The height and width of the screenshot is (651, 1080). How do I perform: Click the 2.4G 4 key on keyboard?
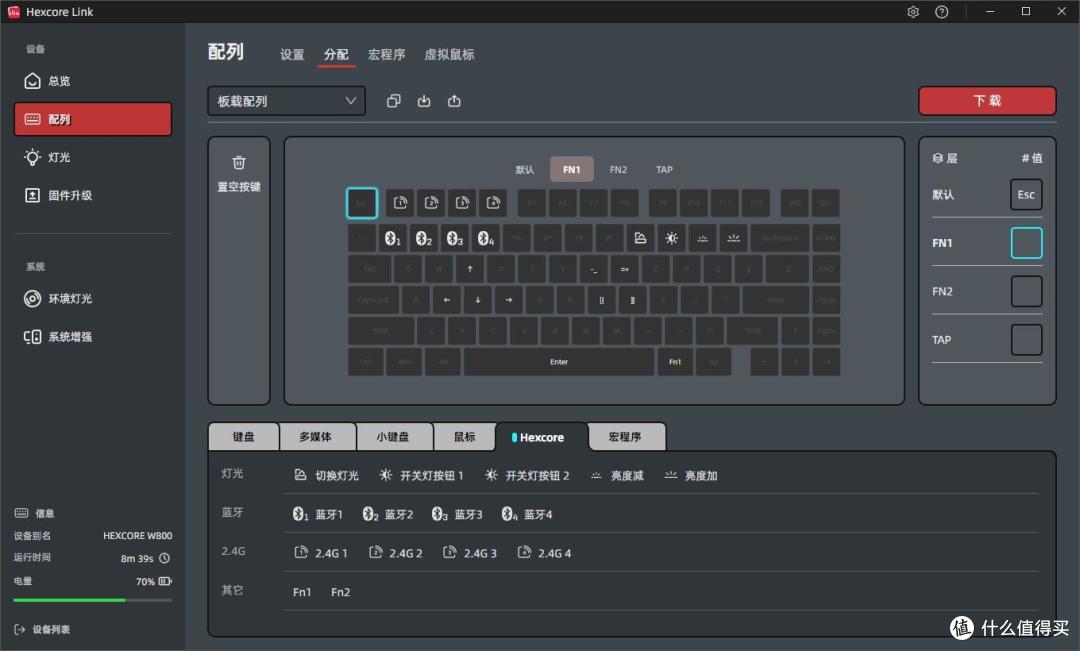pyautogui.click(x=493, y=203)
